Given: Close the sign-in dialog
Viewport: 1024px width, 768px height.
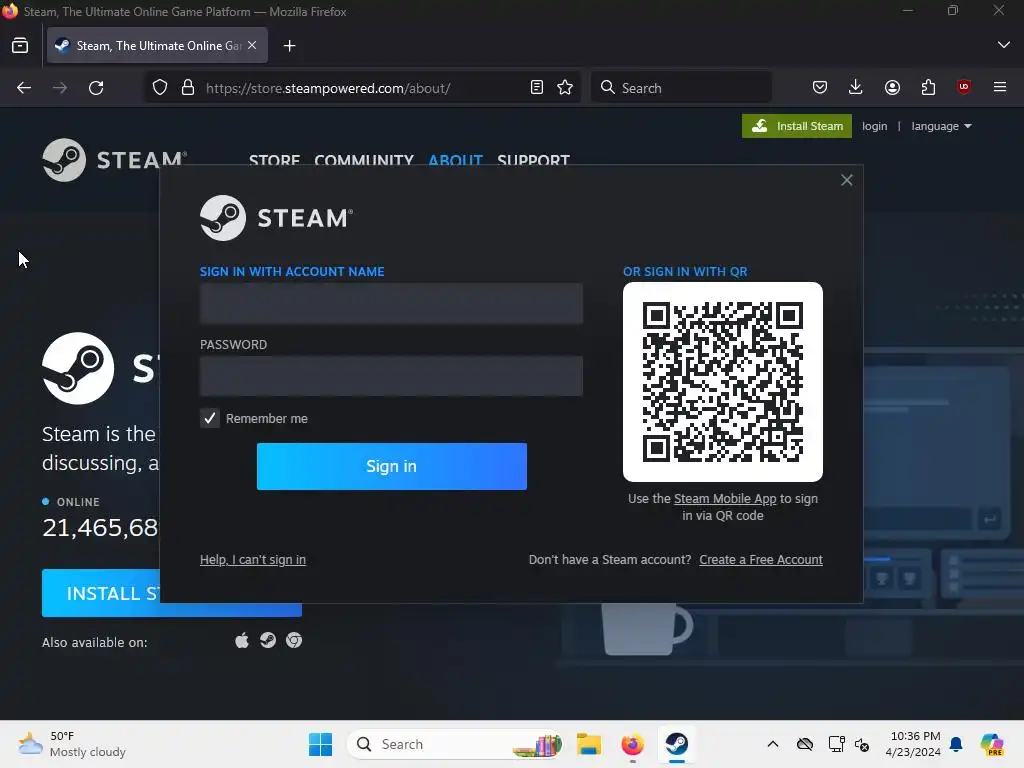Looking at the screenshot, I should tap(846, 180).
